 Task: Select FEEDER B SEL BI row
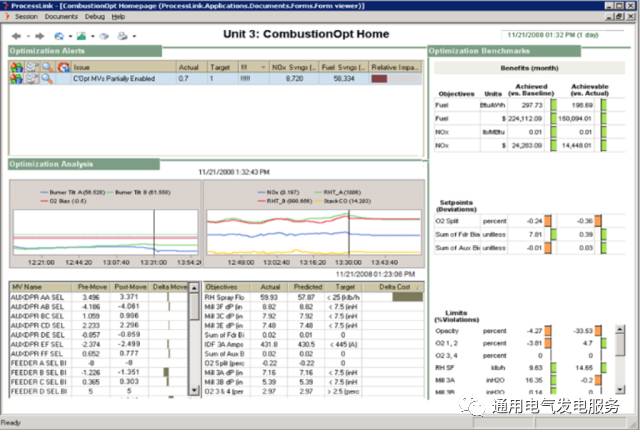pos(99,372)
